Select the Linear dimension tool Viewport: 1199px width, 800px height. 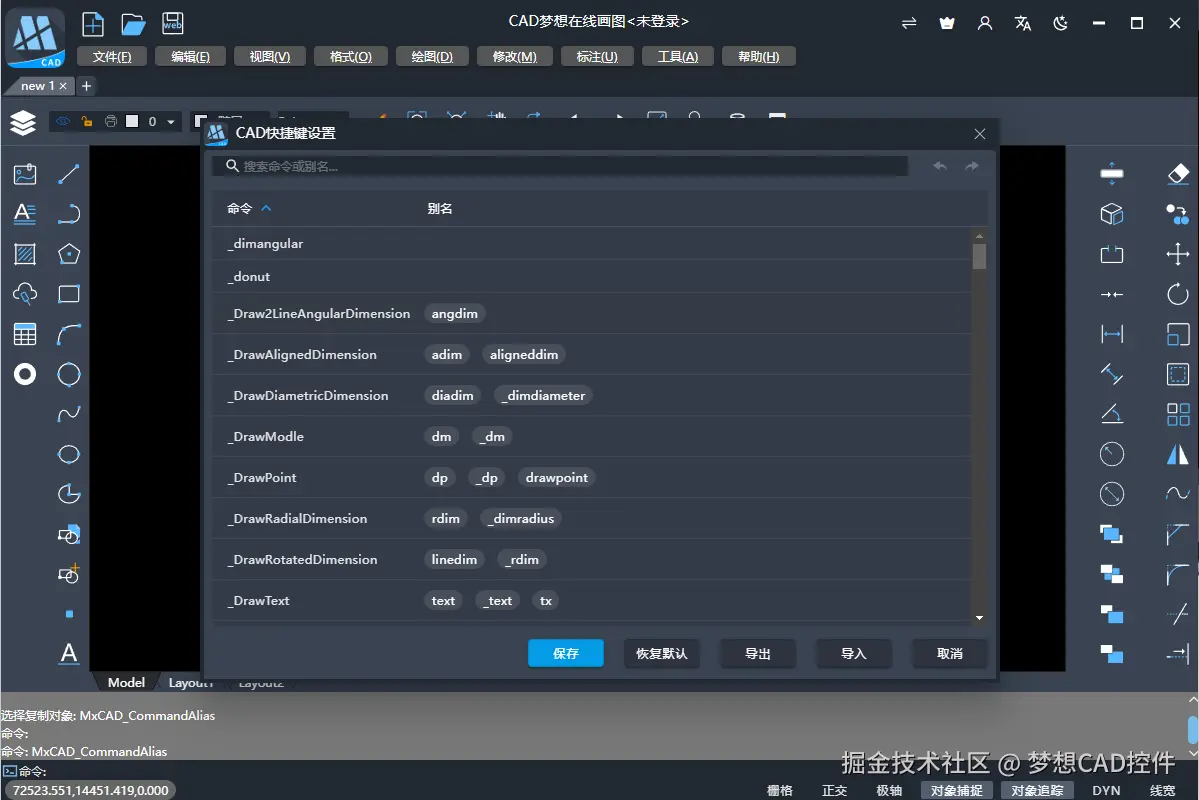coord(1112,334)
